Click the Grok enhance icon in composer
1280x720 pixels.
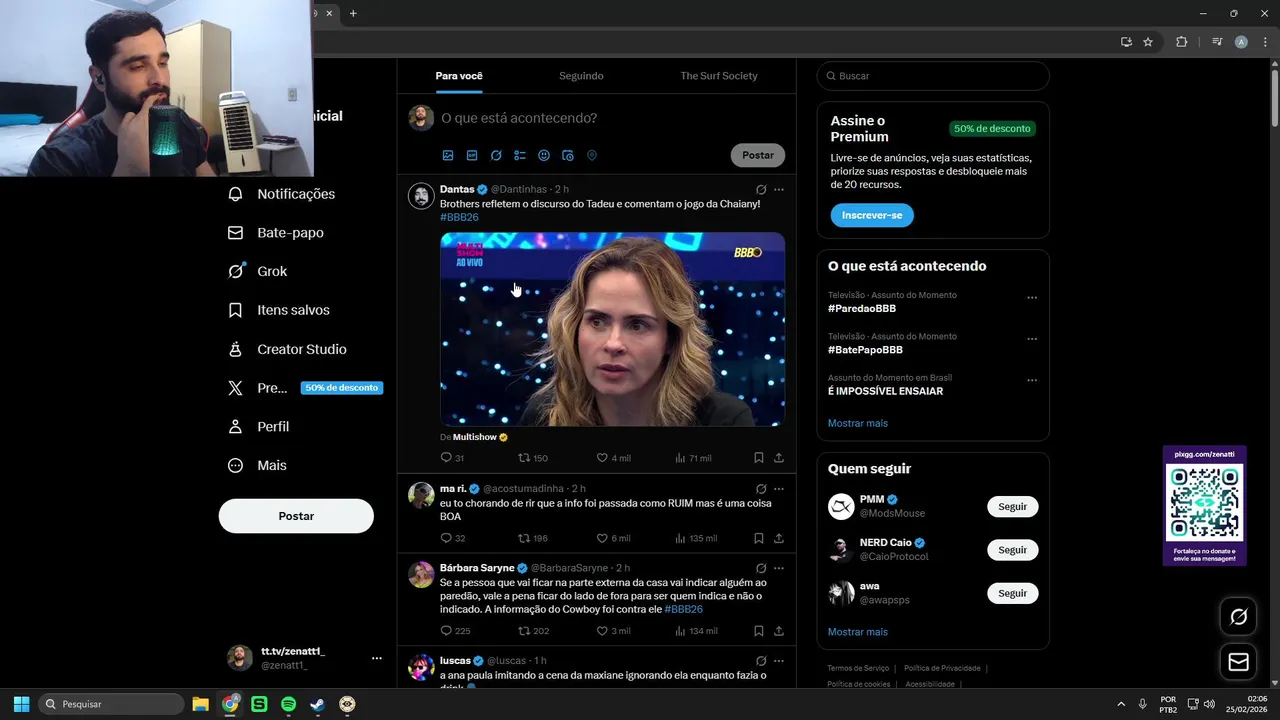coord(496,155)
